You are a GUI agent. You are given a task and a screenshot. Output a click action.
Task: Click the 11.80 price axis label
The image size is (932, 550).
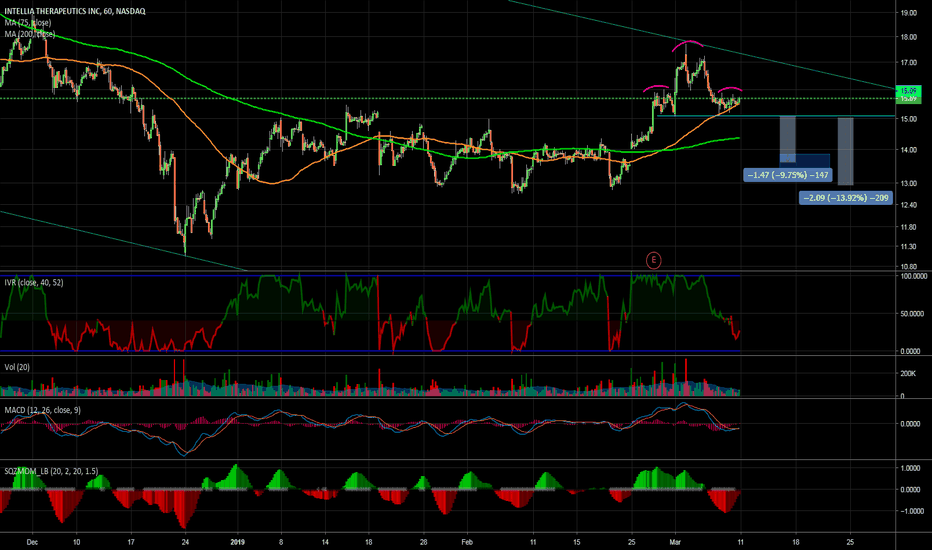pos(908,227)
